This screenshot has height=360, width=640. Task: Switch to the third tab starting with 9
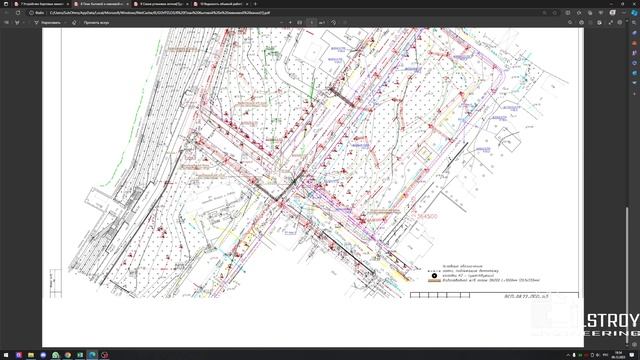(x=160, y=4)
